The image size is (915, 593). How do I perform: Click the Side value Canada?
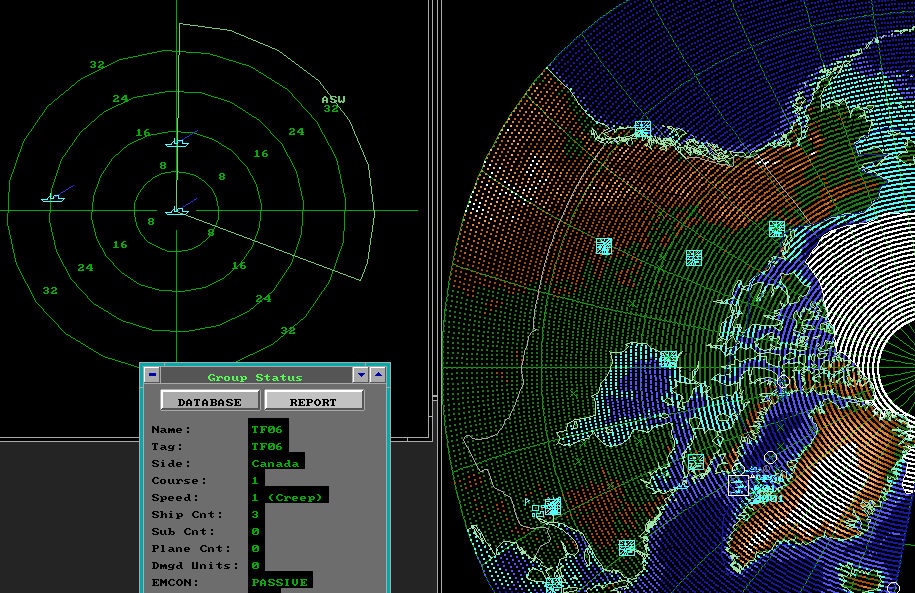pos(275,463)
